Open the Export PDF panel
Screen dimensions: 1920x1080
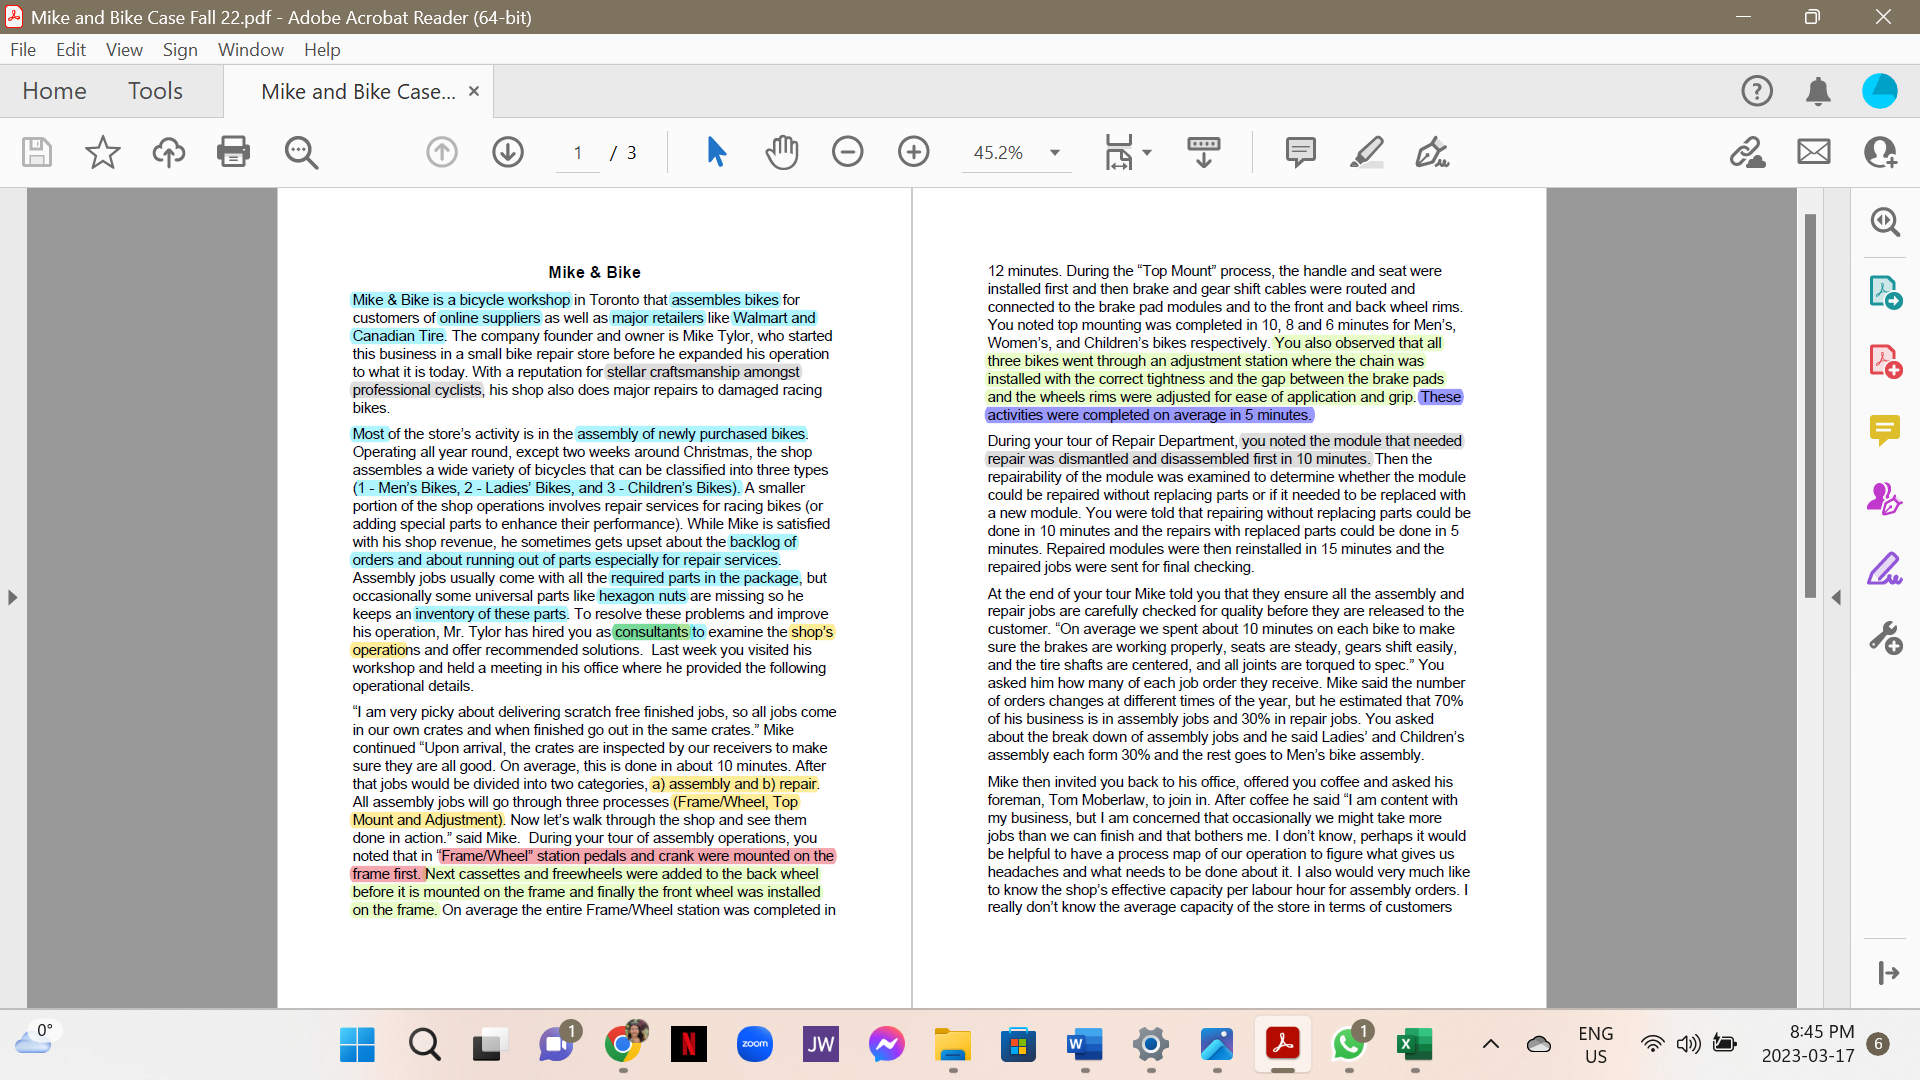click(1886, 292)
